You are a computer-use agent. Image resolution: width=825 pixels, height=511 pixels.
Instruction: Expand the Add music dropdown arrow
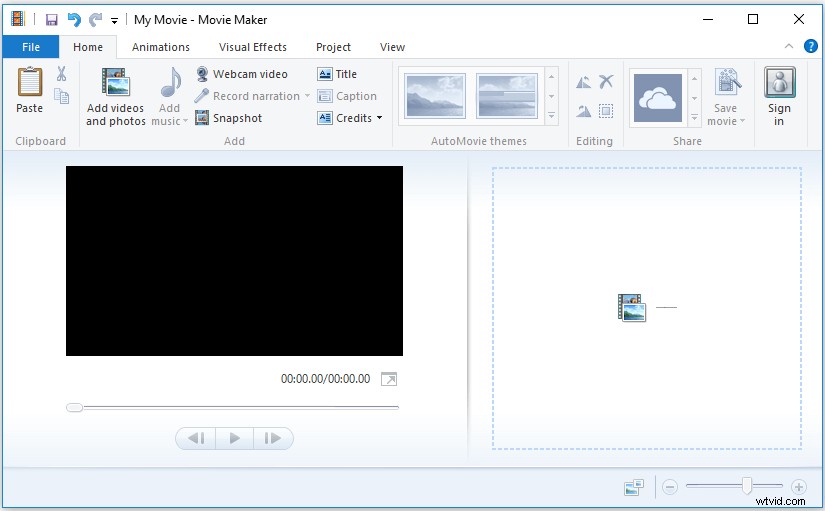click(185, 122)
